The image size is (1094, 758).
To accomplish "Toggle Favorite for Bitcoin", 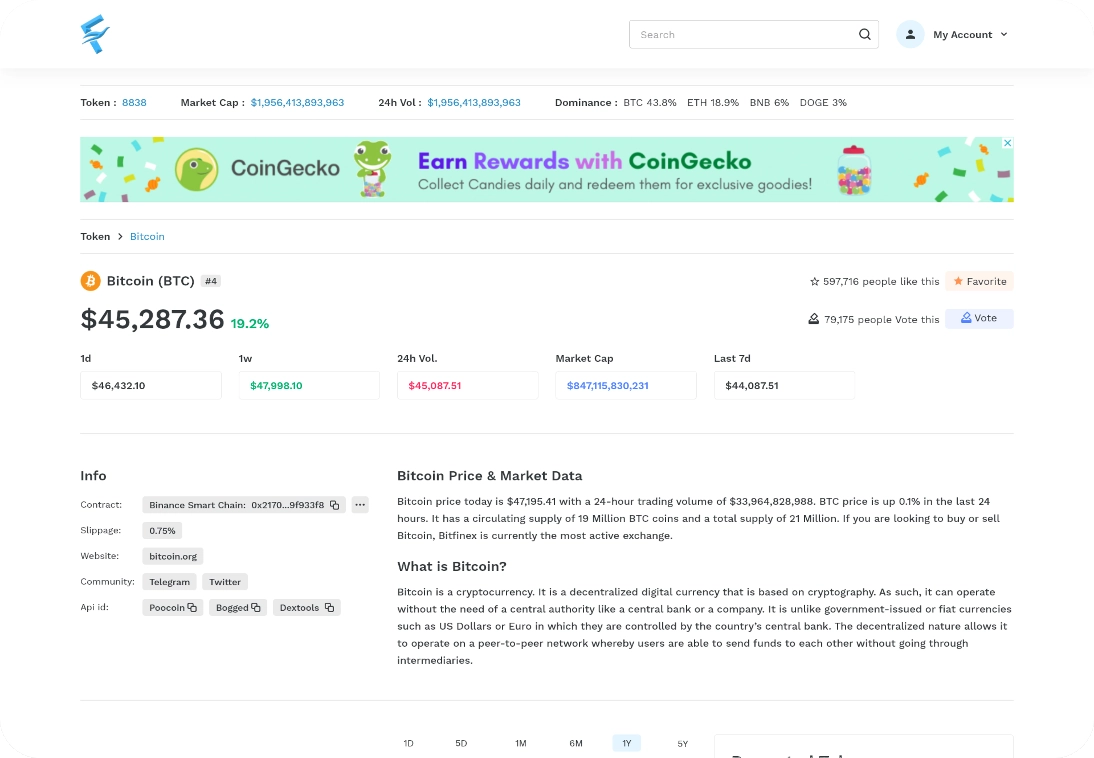I will (x=979, y=281).
